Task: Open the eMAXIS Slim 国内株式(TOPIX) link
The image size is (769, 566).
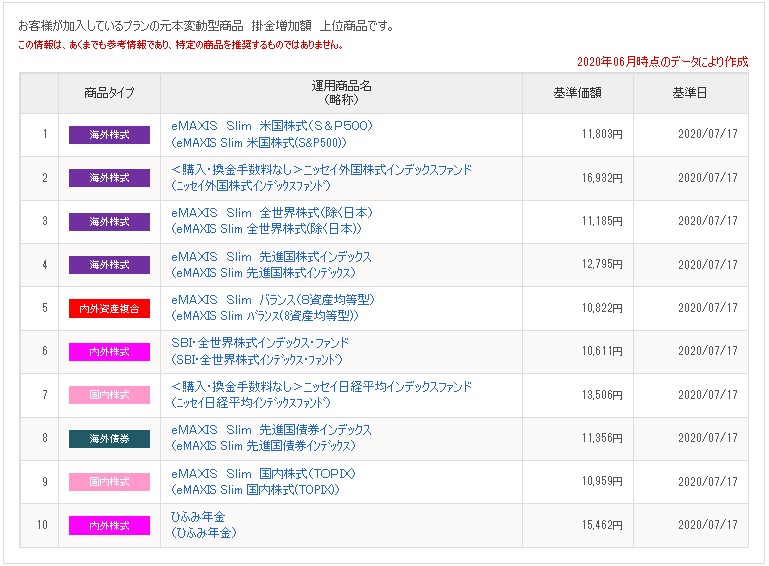Action: (x=263, y=481)
